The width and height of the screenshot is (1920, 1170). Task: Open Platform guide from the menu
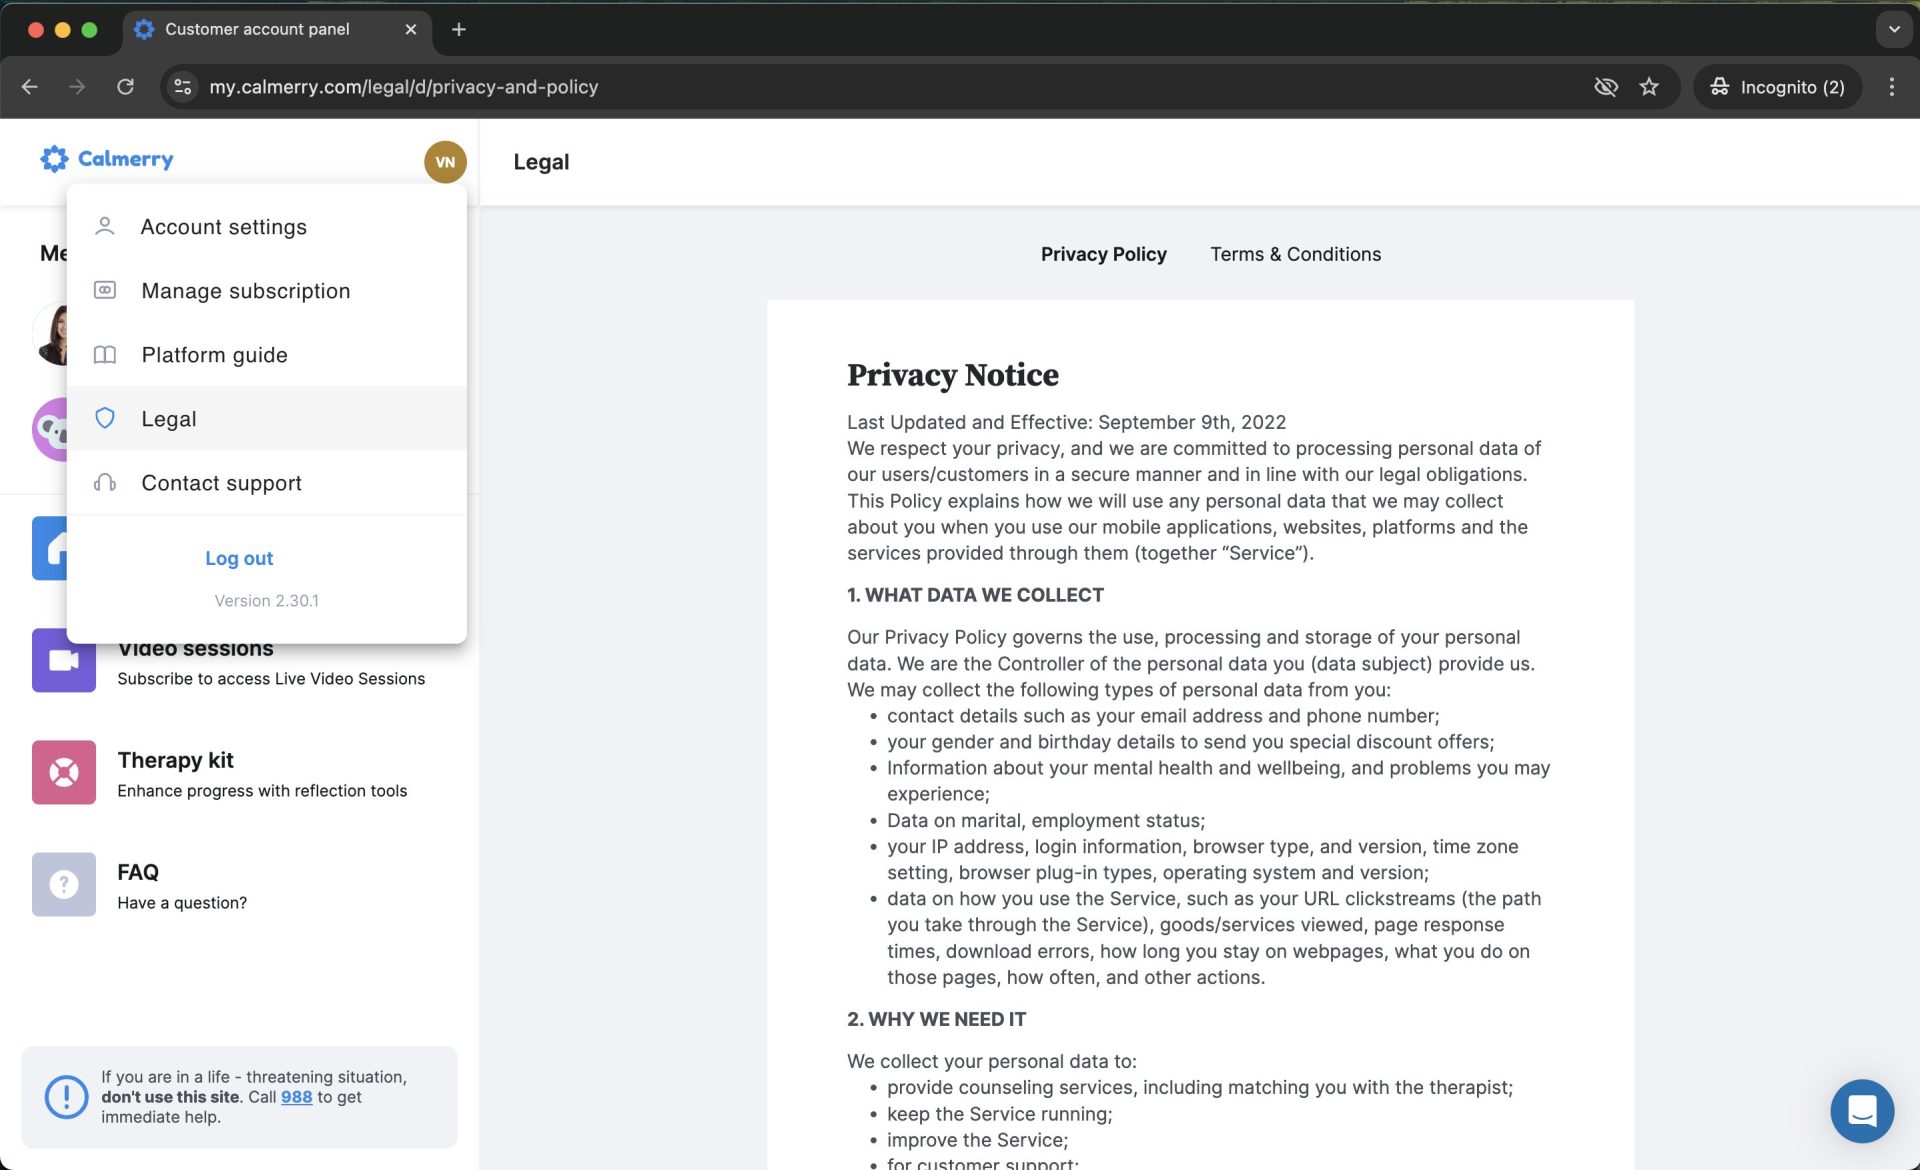tap(214, 355)
